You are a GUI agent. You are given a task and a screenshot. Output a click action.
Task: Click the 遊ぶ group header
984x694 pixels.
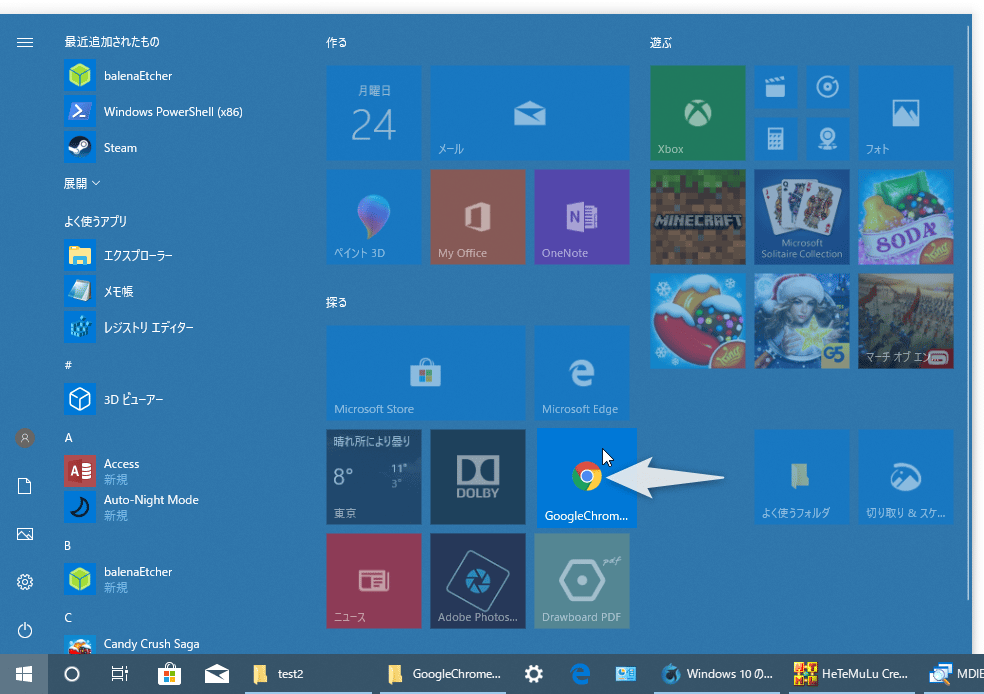click(x=661, y=43)
